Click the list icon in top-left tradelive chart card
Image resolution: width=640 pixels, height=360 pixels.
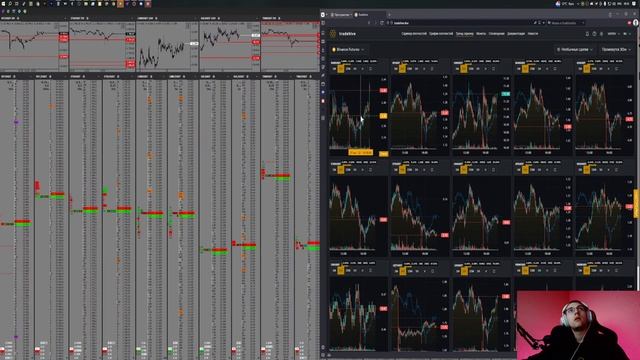tap(371, 69)
